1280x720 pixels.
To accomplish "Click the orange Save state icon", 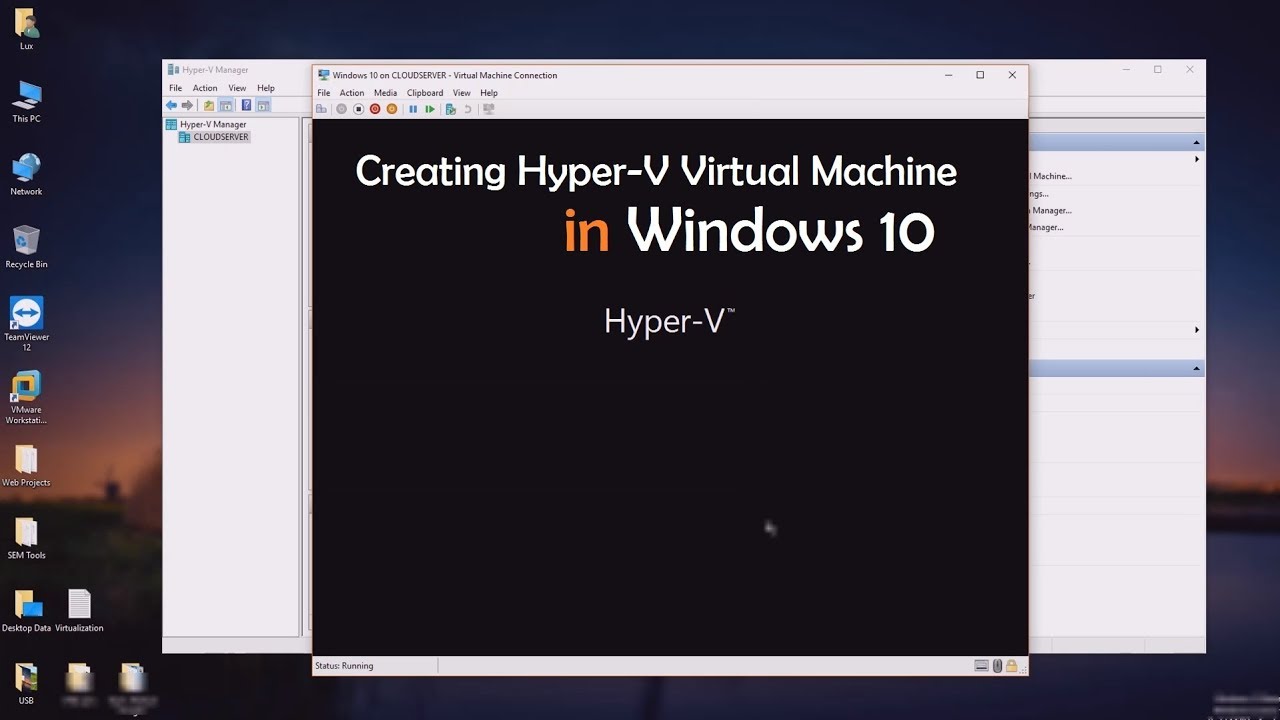I will click(x=392, y=109).
